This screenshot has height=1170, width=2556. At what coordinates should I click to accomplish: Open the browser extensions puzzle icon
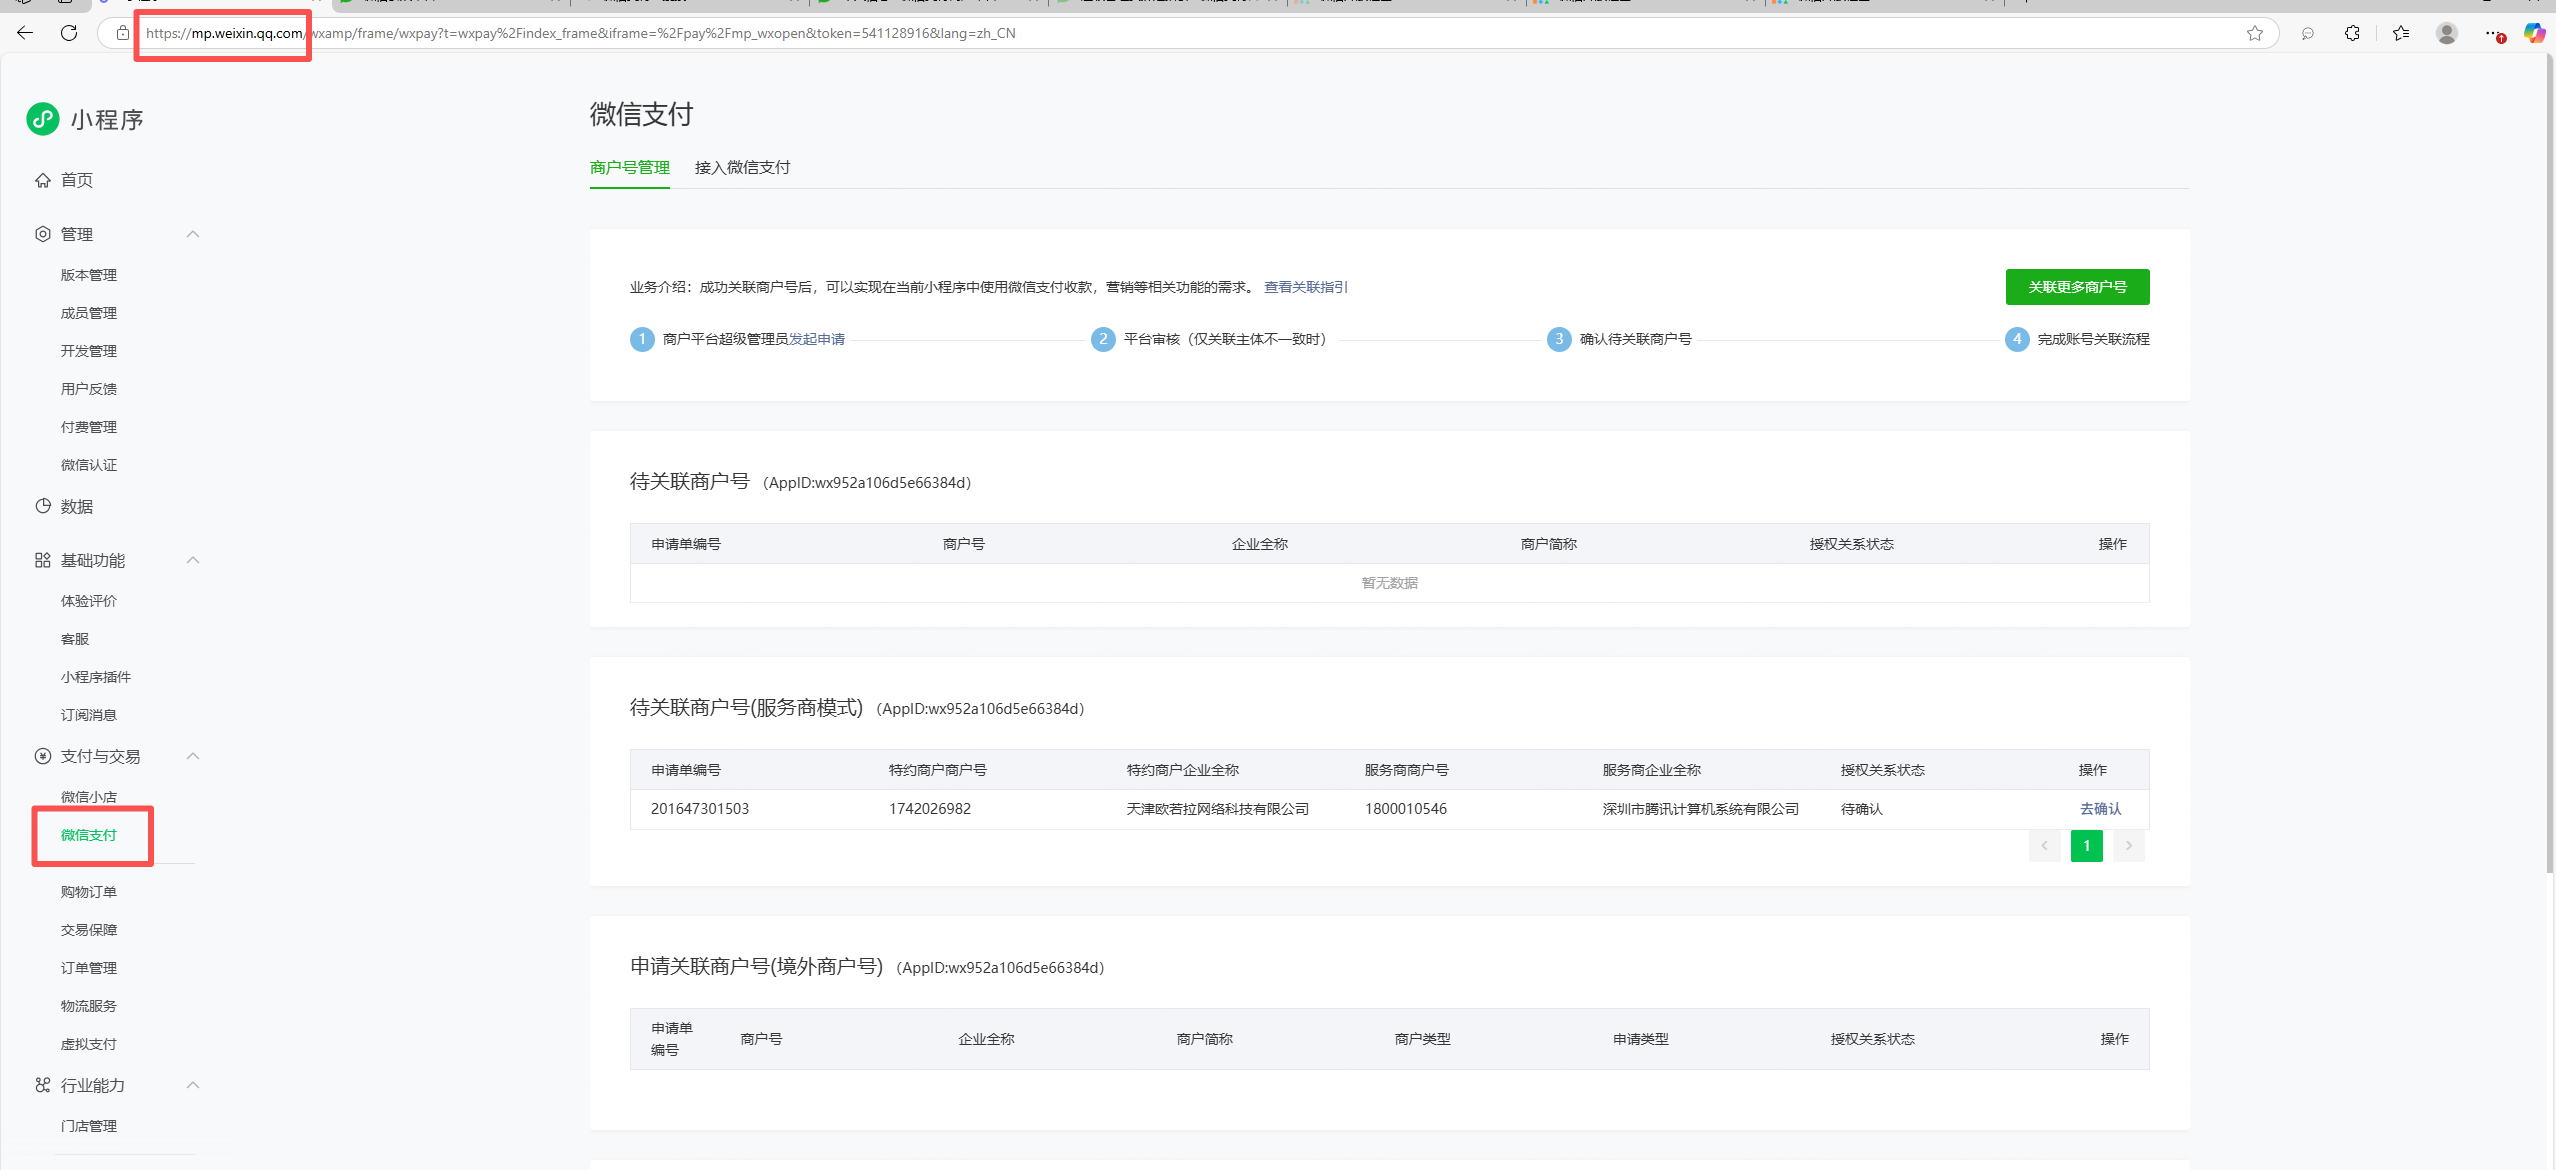[x=2352, y=33]
